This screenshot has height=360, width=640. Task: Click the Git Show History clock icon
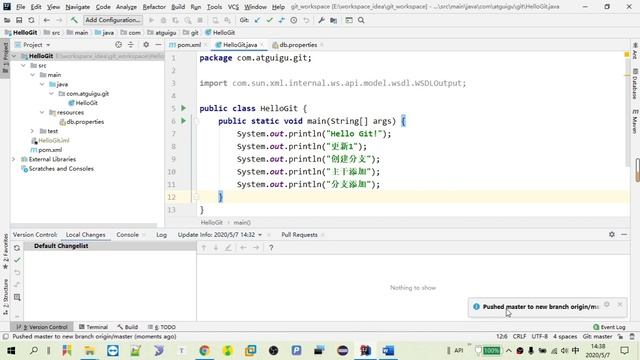coord(294,20)
